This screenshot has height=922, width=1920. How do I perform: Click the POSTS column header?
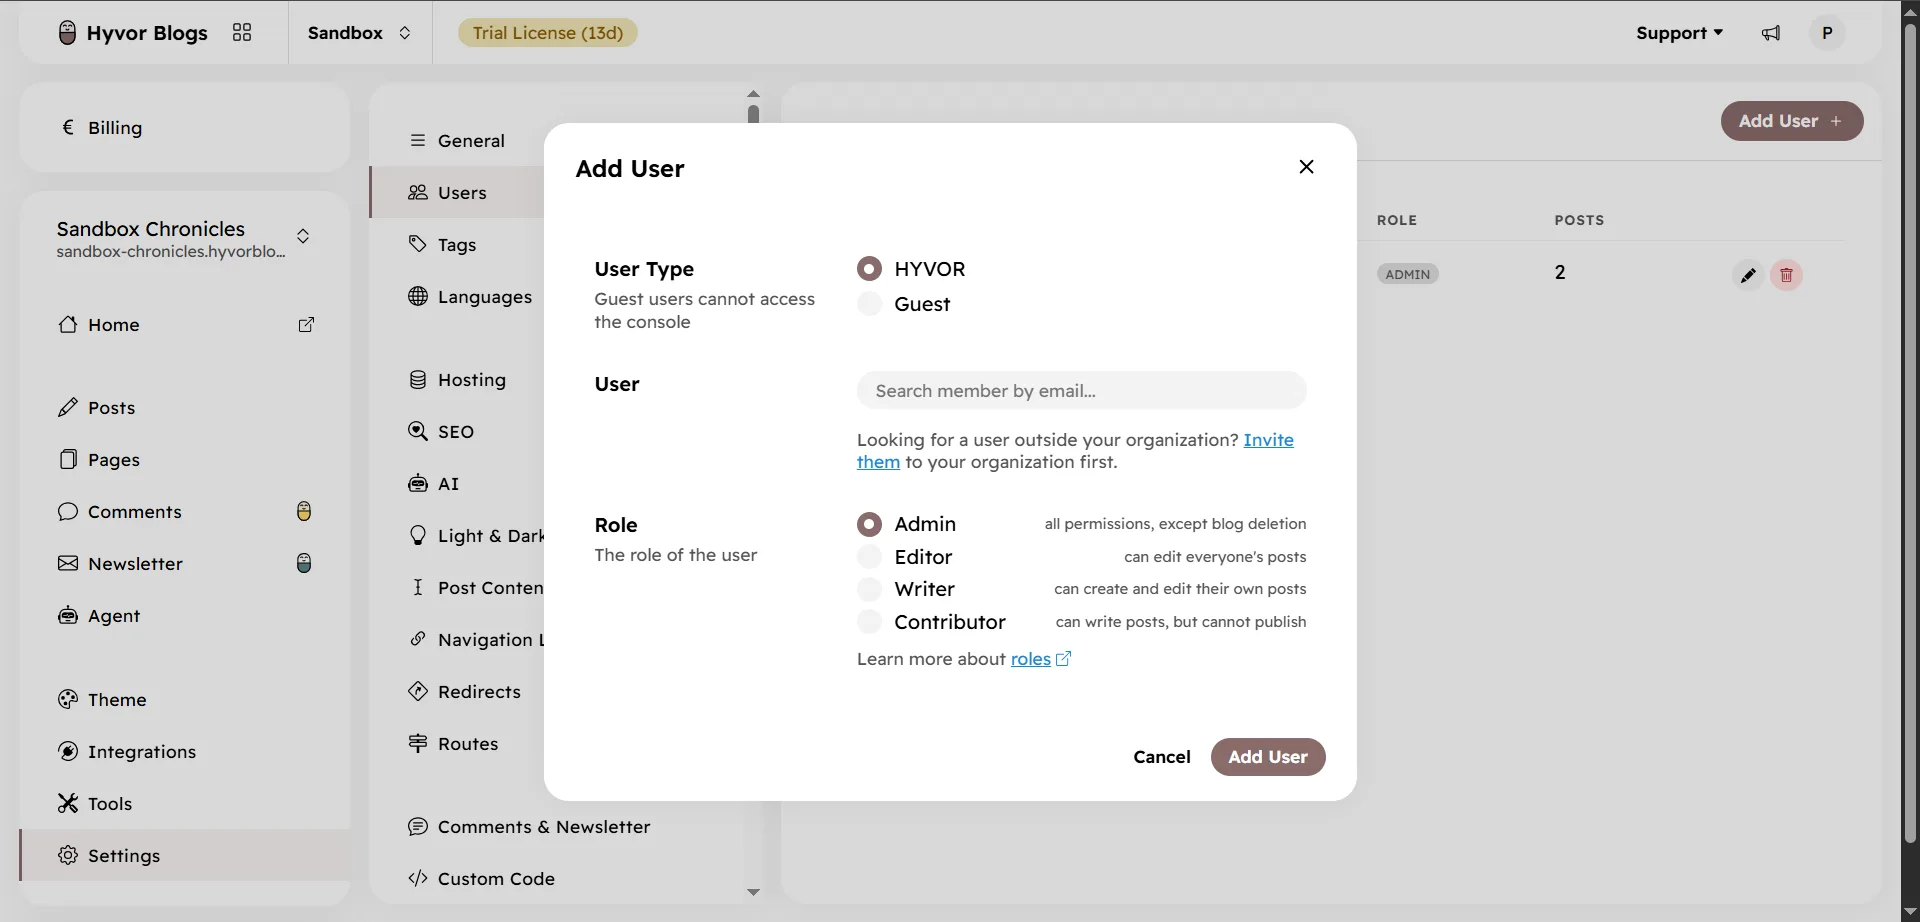tap(1578, 220)
